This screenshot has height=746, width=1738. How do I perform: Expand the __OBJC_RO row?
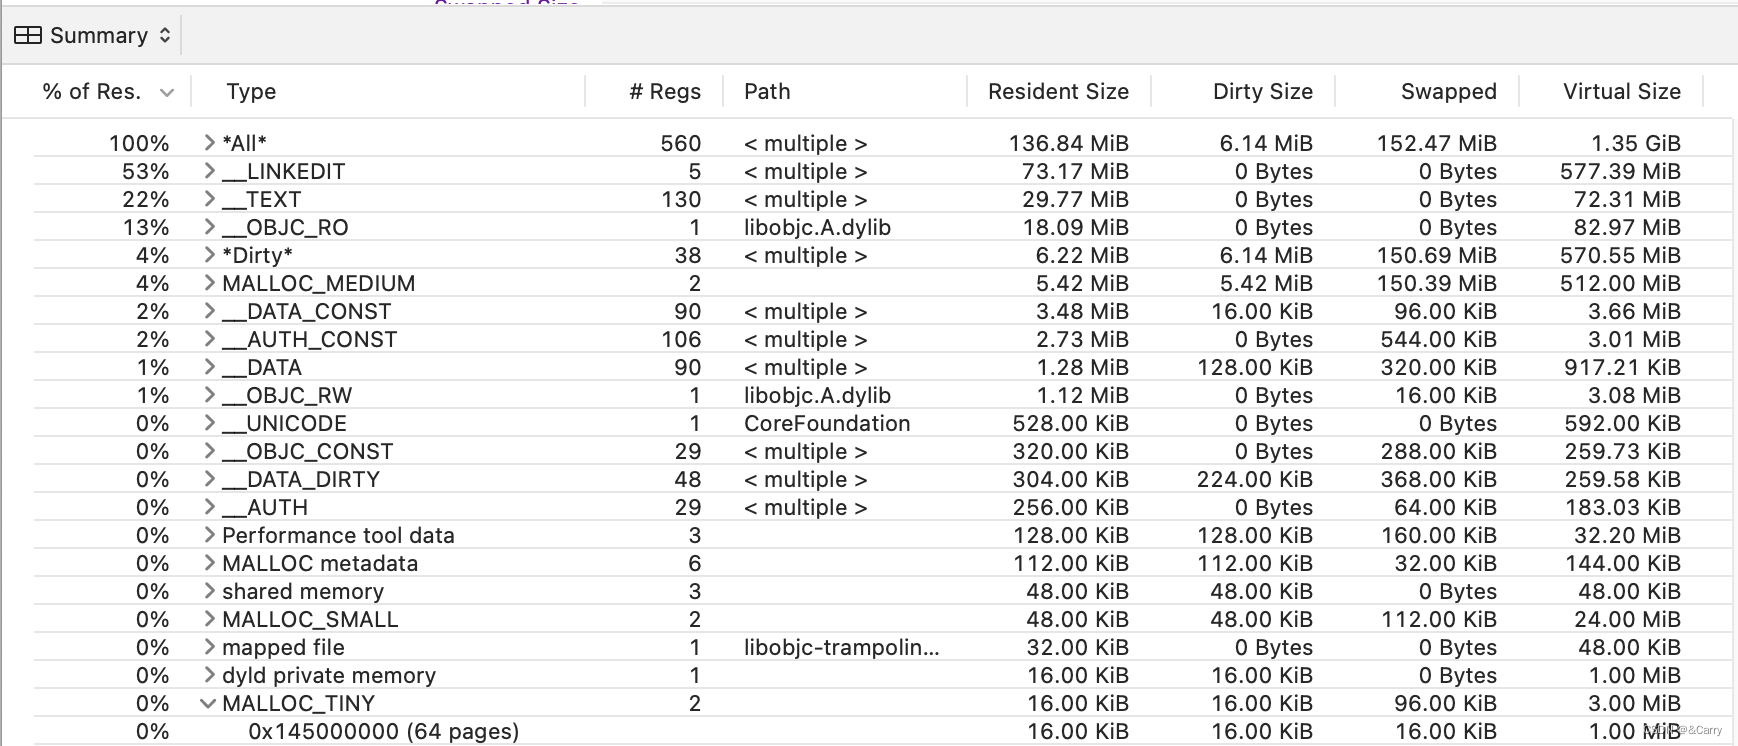click(x=209, y=227)
